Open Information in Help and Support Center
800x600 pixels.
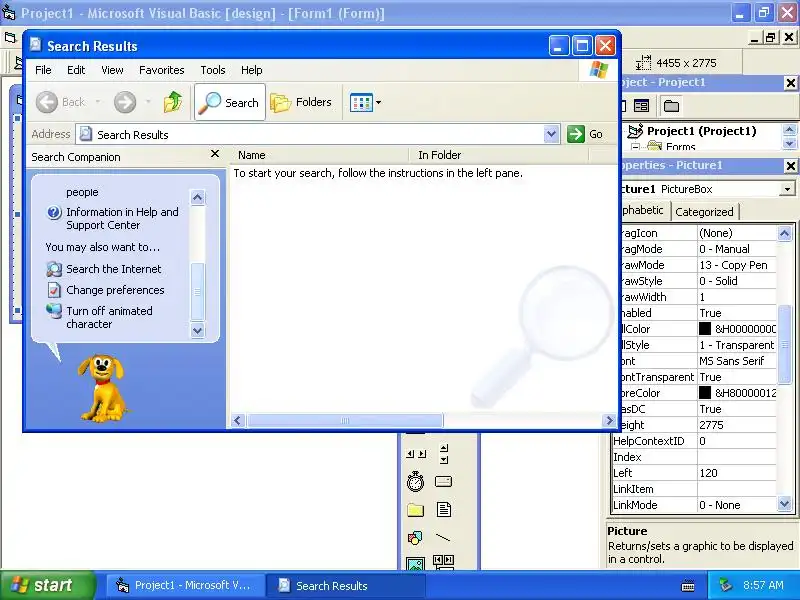coord(122,218)
